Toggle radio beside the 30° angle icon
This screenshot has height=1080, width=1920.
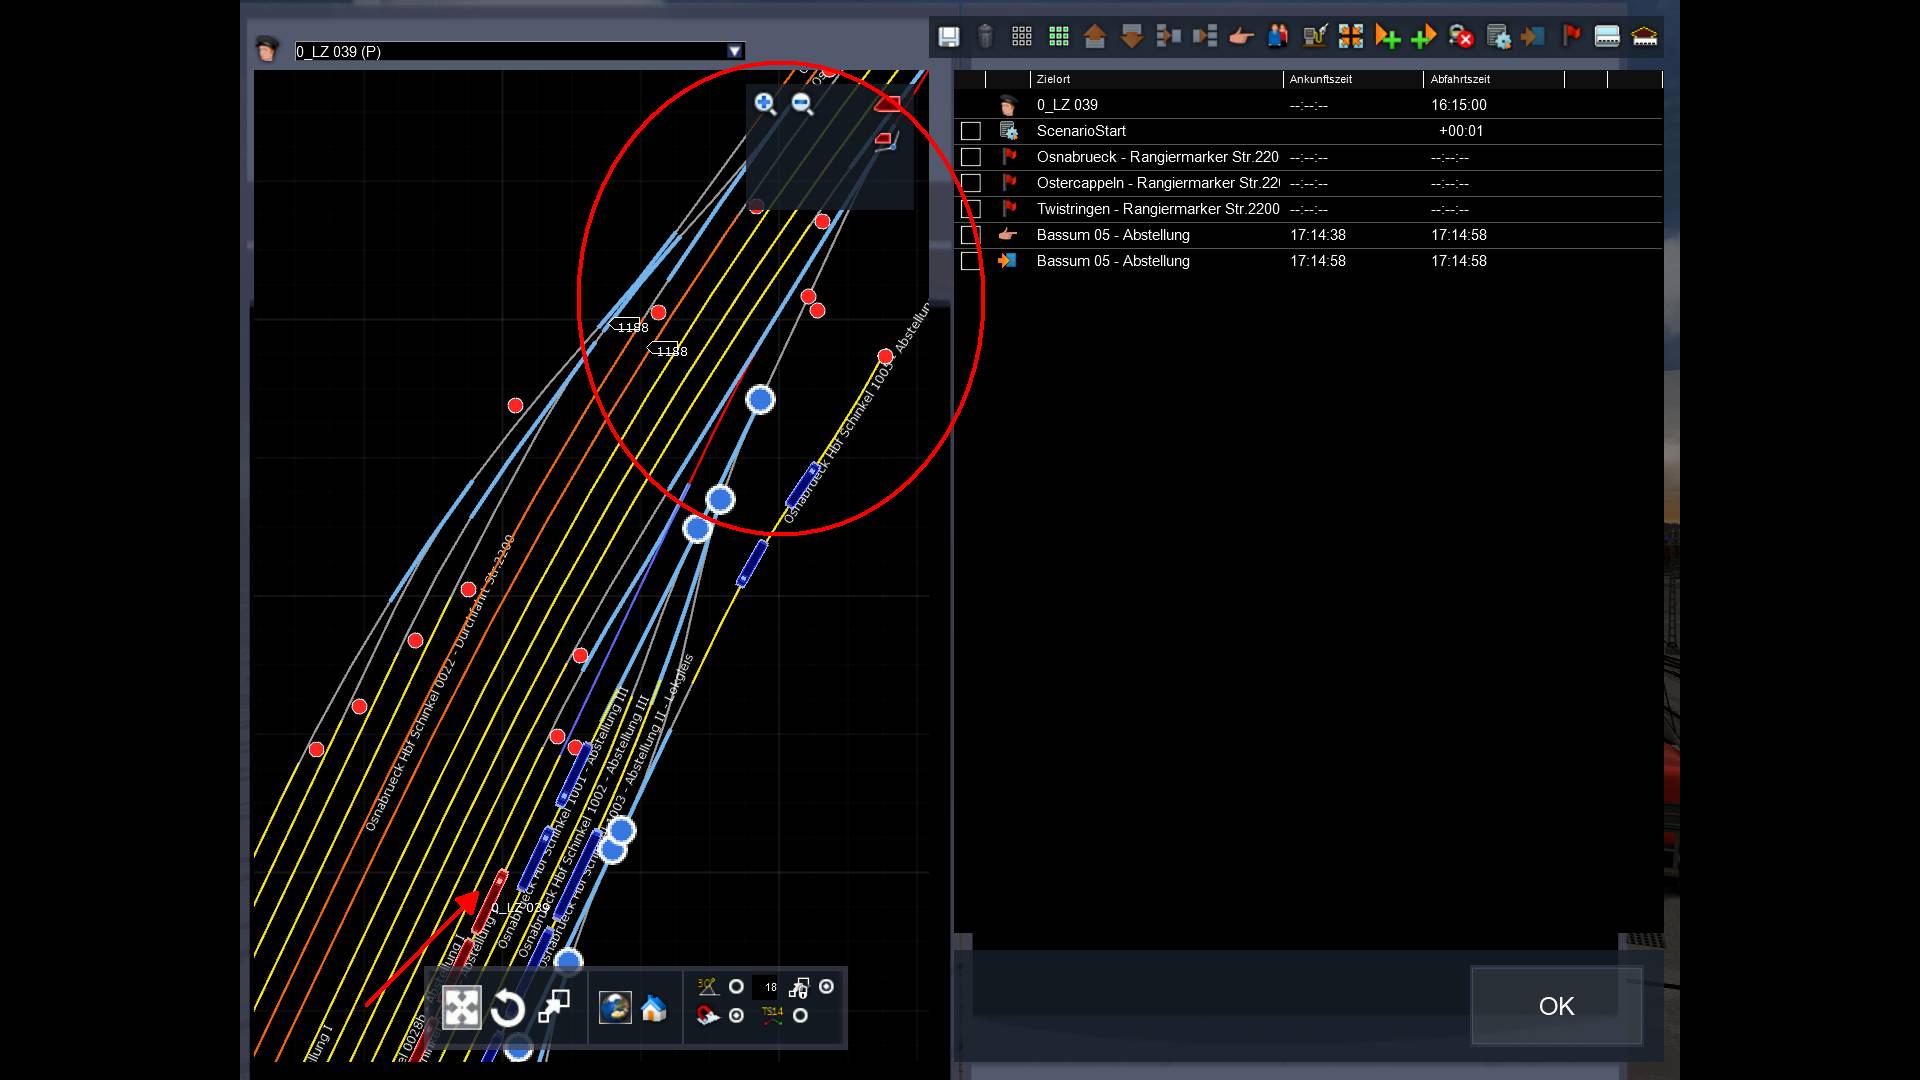(736, 987)
